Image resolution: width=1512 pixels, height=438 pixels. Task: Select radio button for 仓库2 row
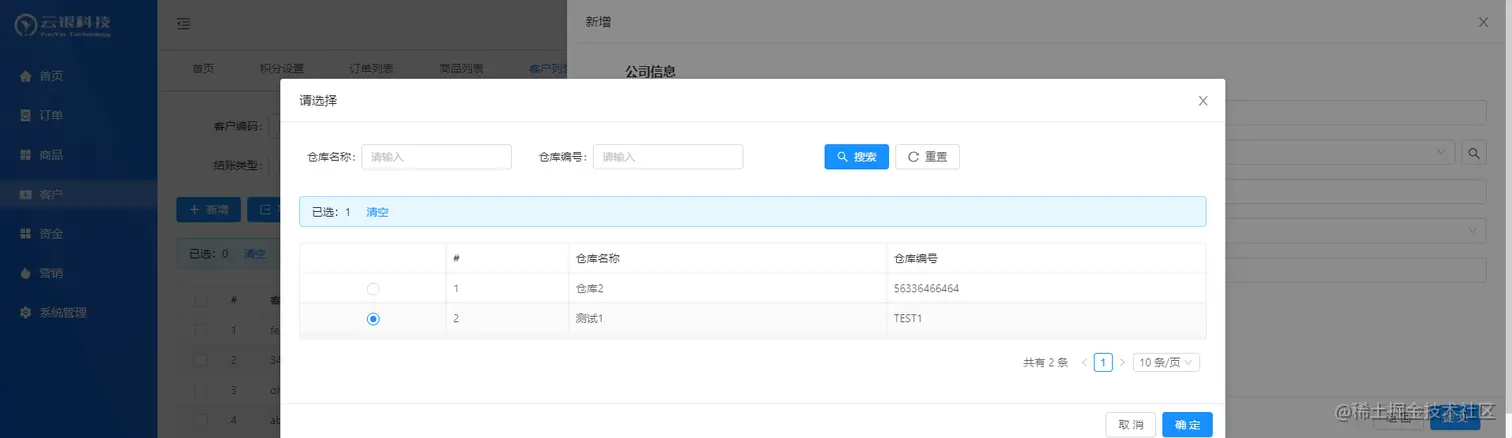(373, 288)
